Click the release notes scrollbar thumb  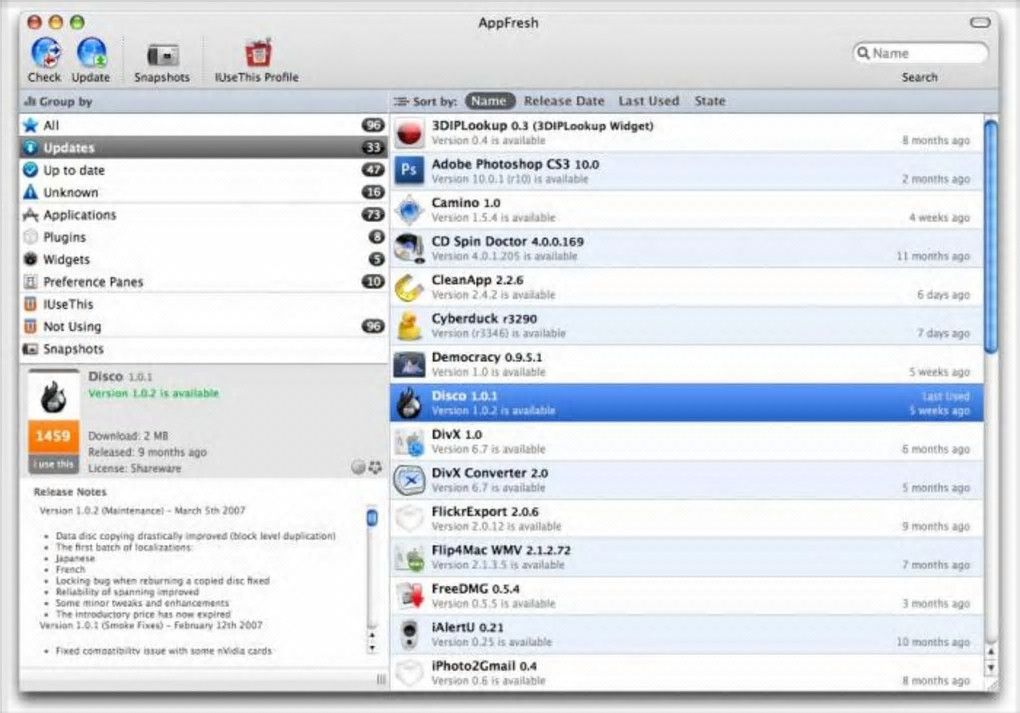[372, 518]
